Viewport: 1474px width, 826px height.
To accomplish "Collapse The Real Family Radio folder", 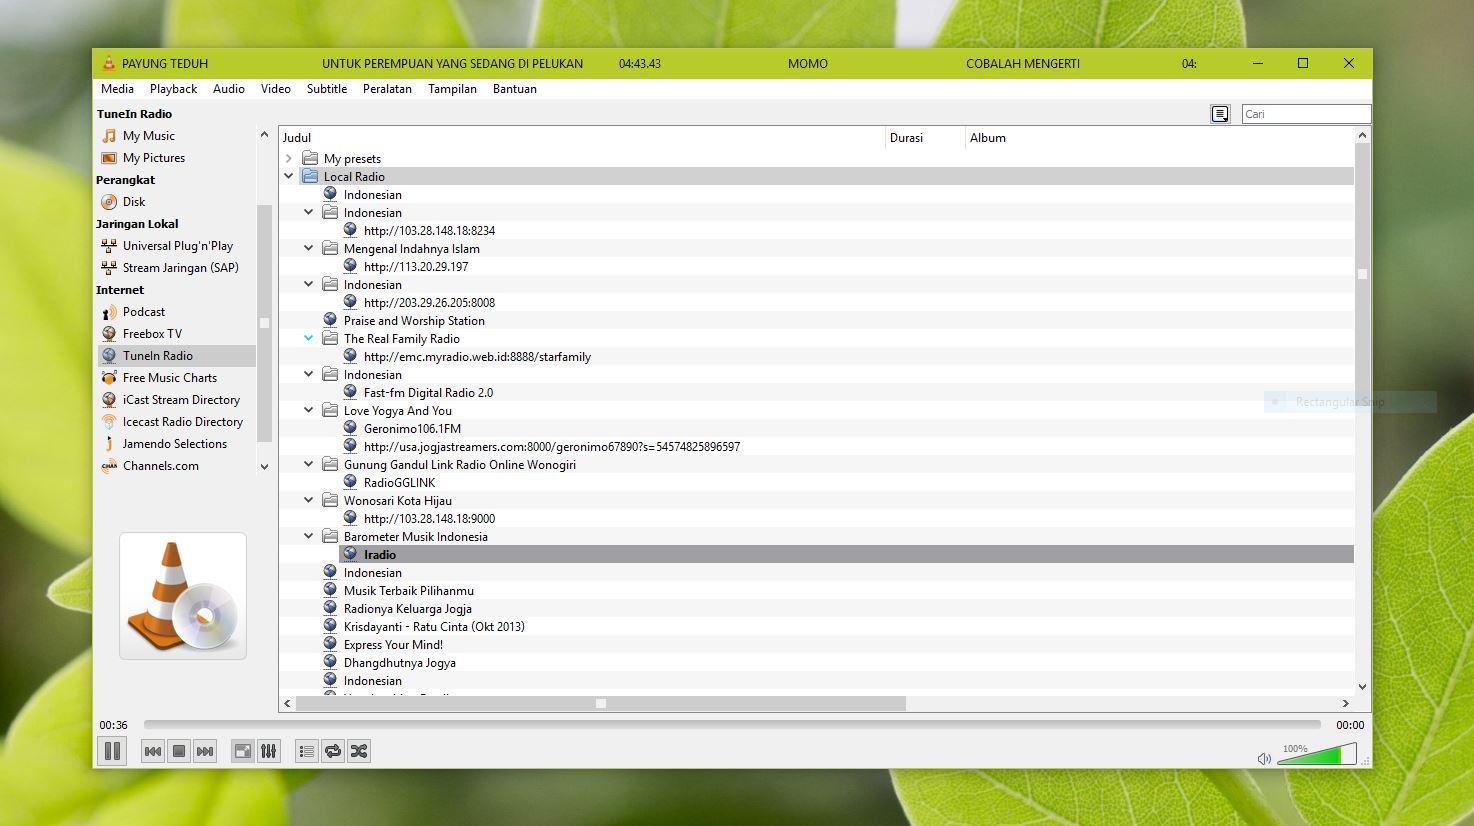I will [308, 338].
